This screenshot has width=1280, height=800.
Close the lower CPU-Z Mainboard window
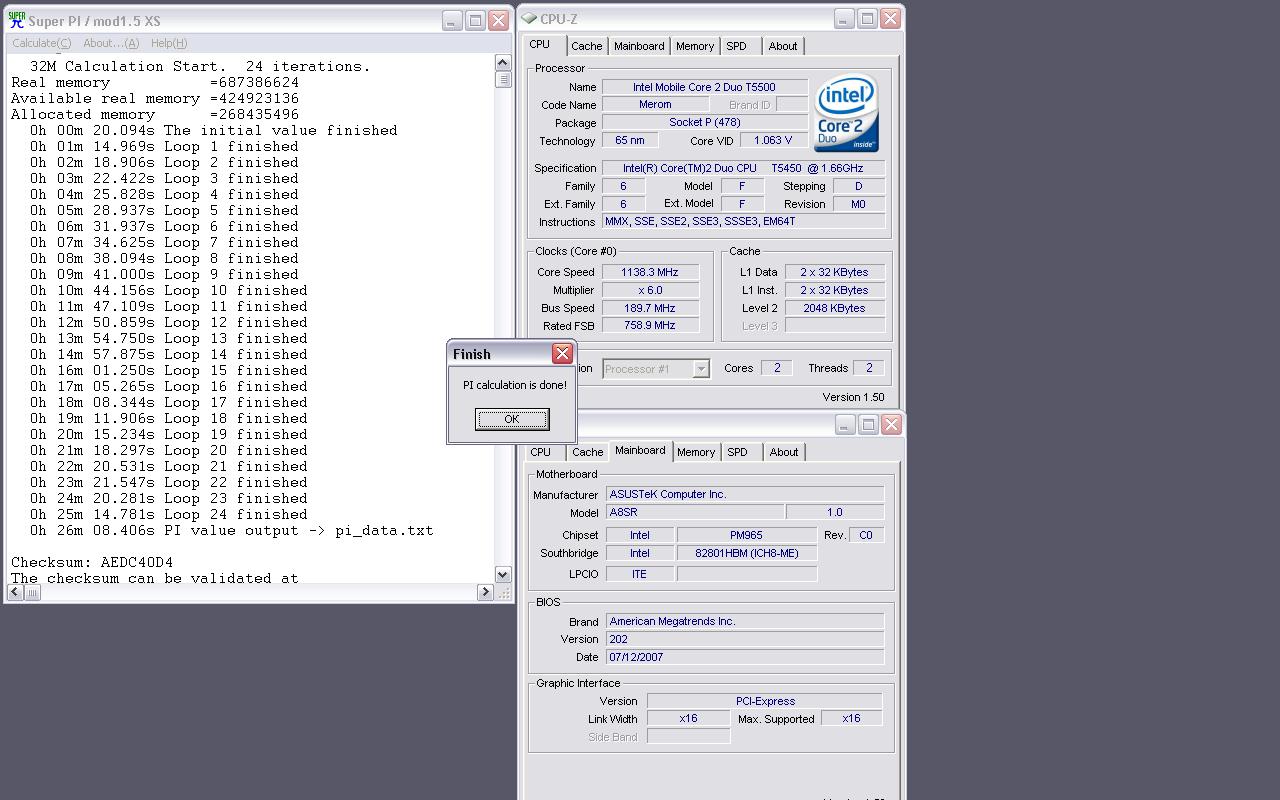click(x=891, y=424)
